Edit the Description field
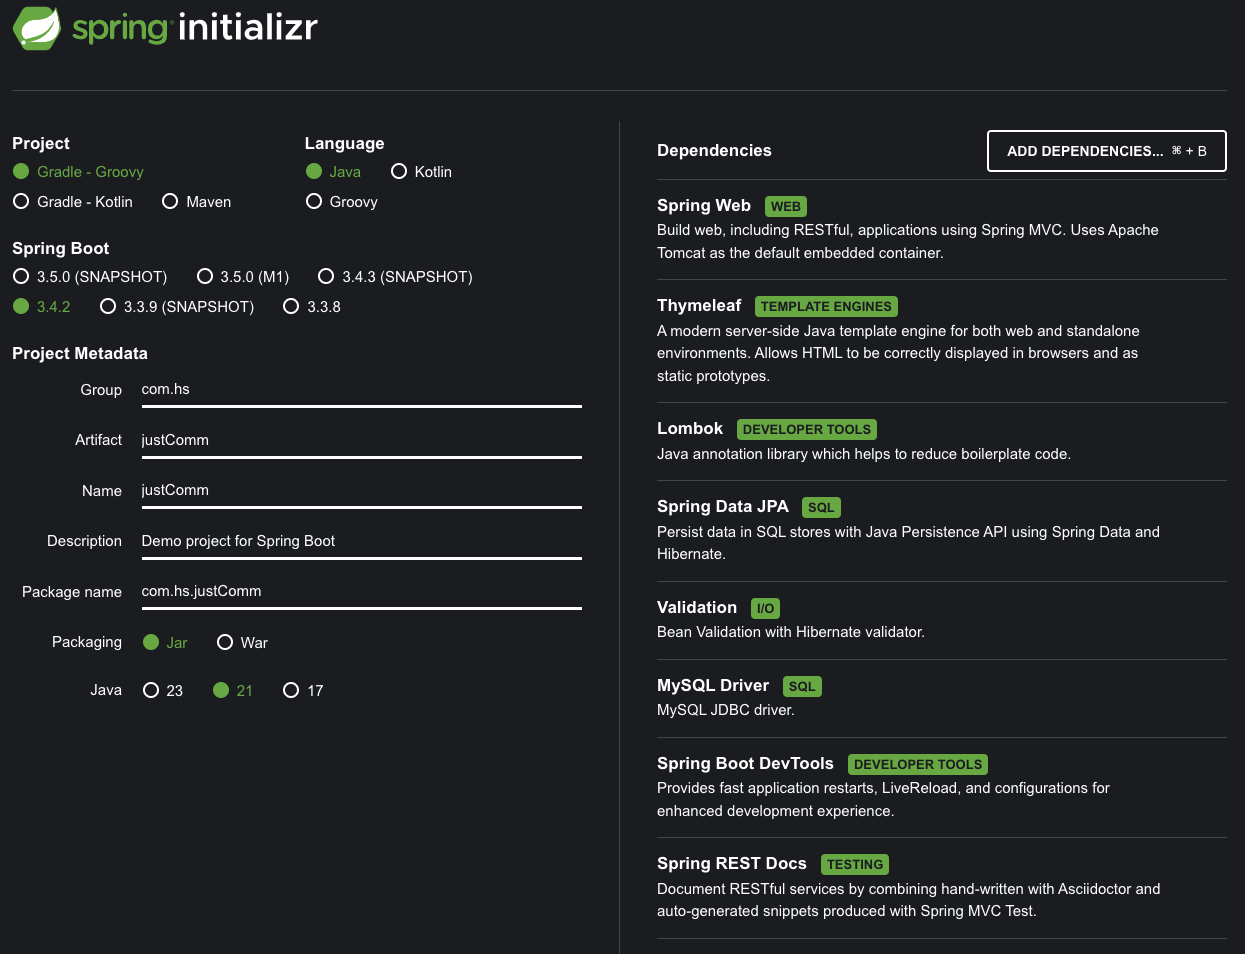This screenshot has width=1245, height=954. [x=361, y=541]
